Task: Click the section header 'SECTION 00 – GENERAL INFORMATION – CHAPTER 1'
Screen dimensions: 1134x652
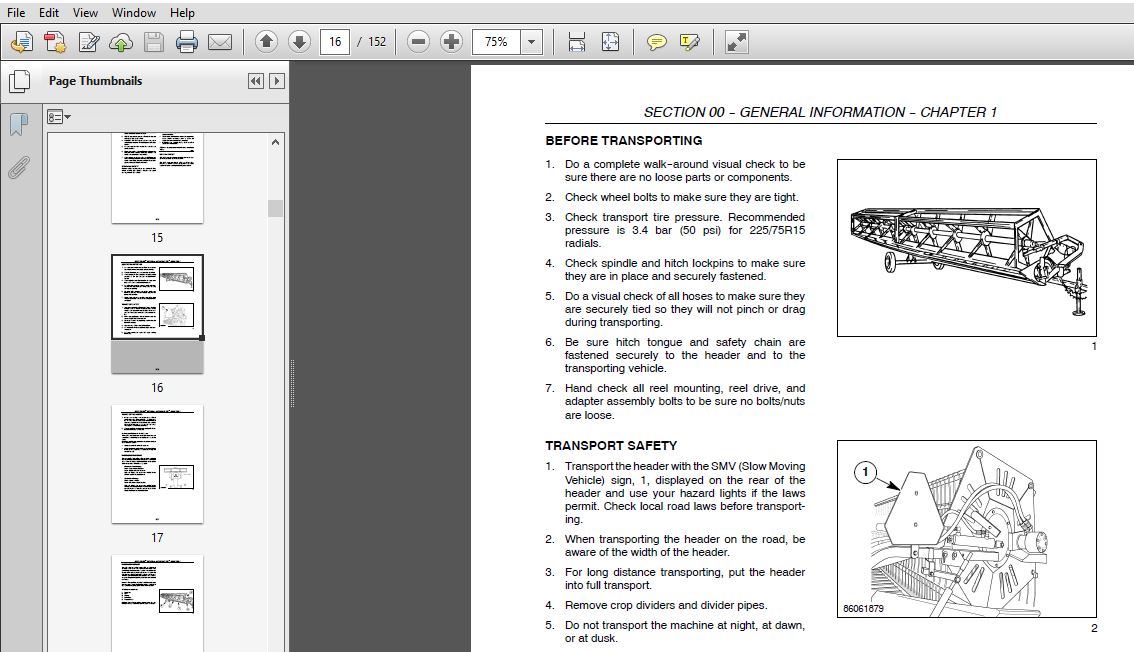Action: point(820,112)
